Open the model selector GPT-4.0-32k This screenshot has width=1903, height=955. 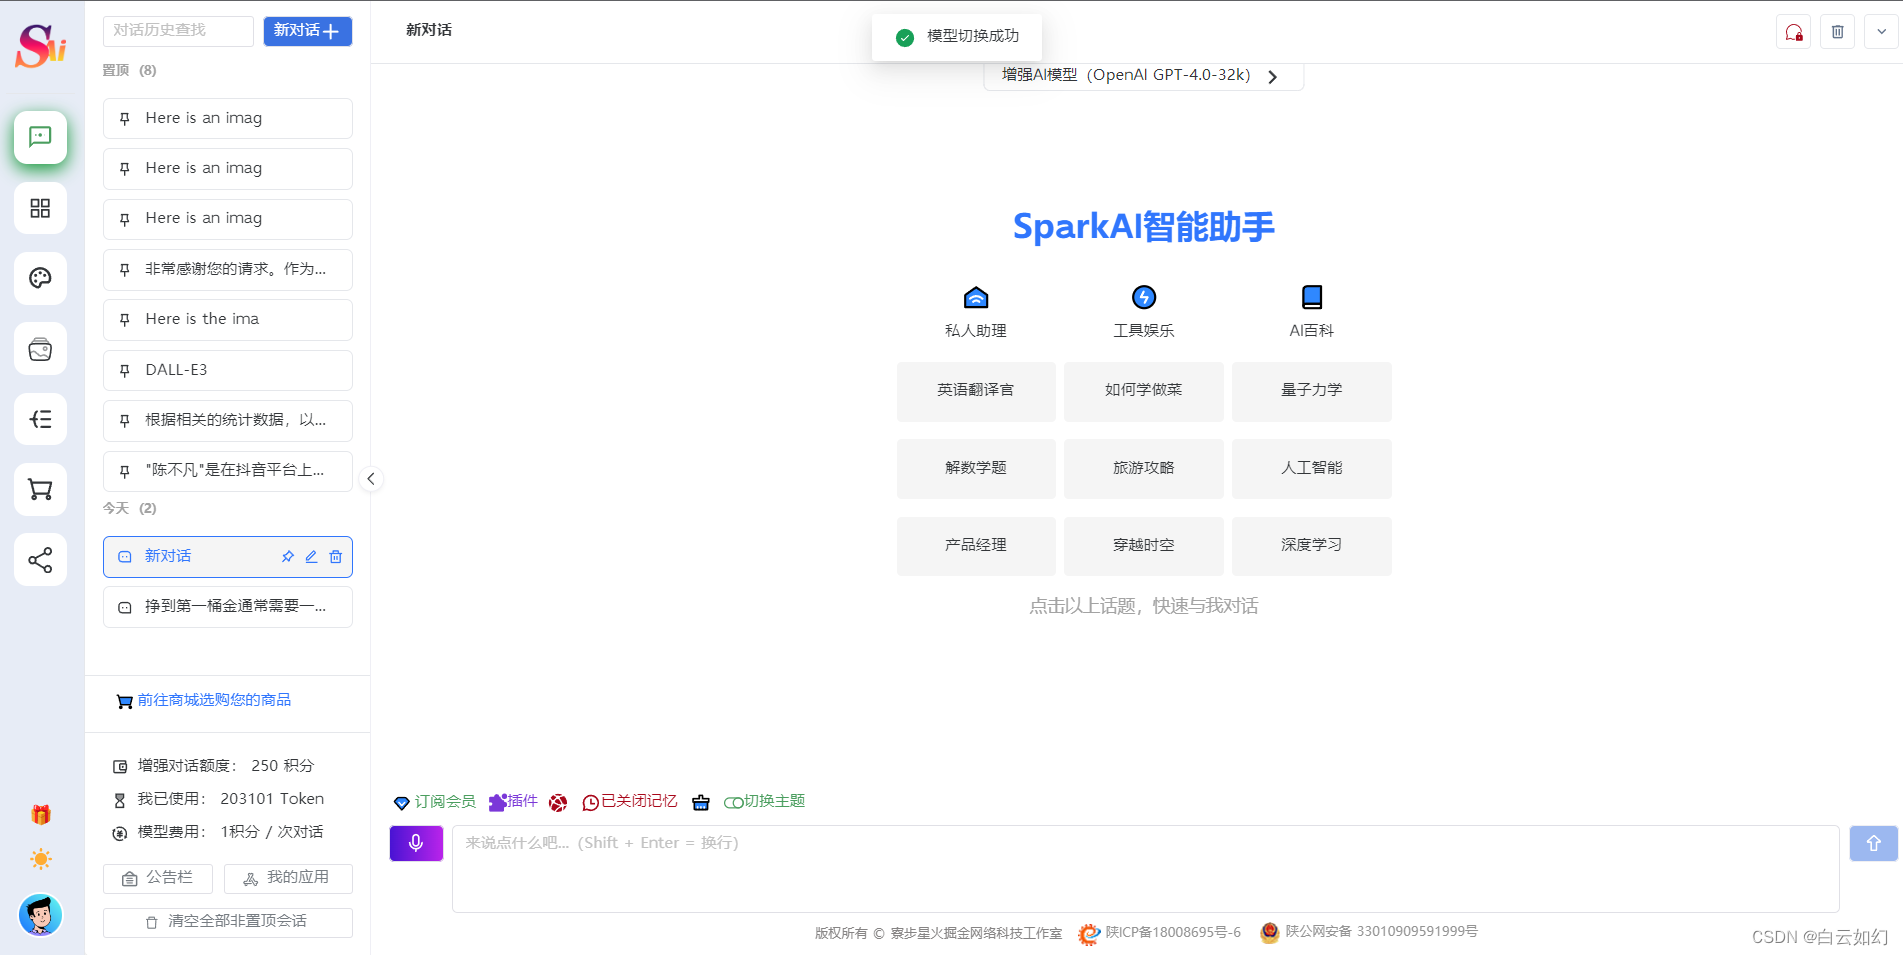click(x=1143, y=75)
